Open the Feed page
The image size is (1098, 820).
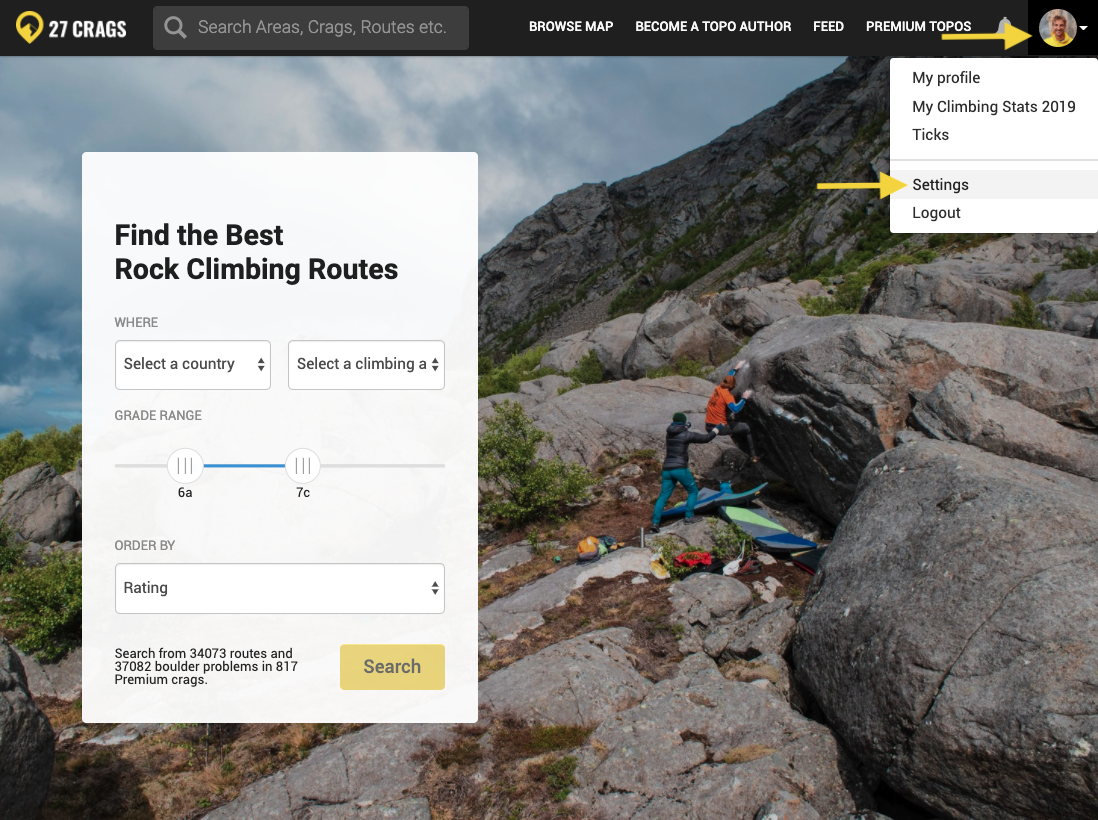click(x=828, y=27)
